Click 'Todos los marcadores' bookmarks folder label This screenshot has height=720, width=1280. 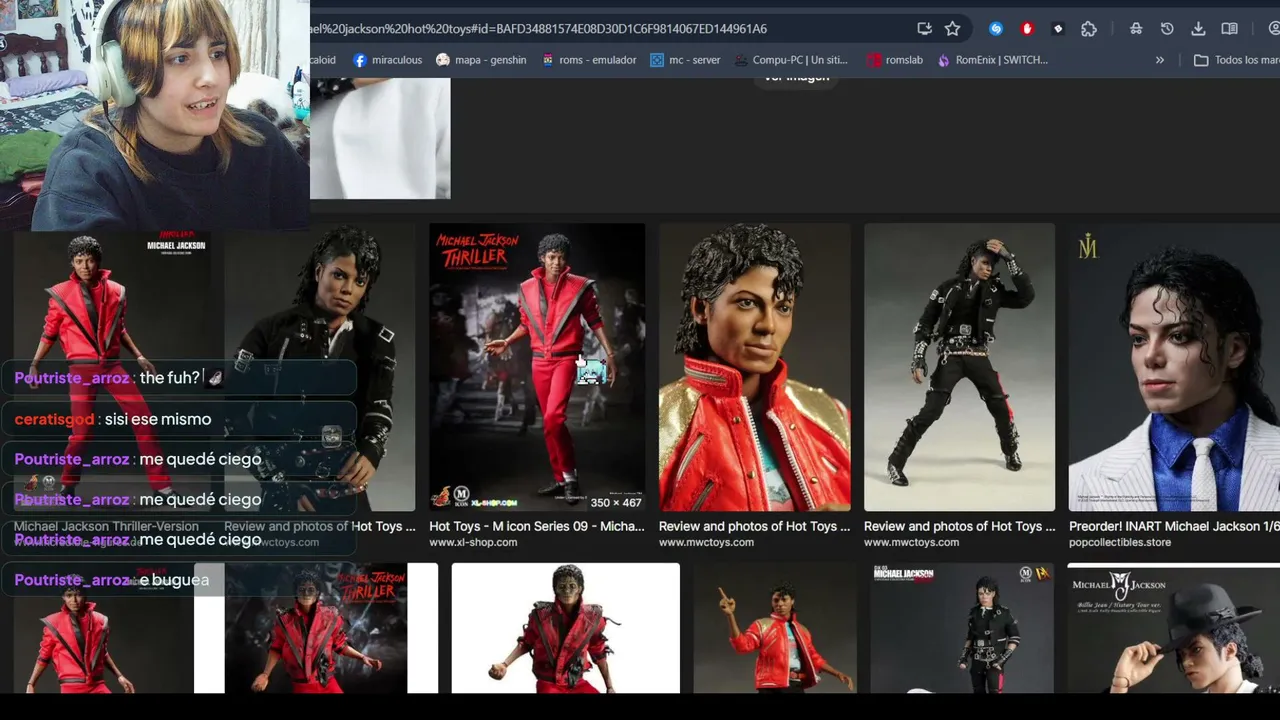coord(1247,60)
